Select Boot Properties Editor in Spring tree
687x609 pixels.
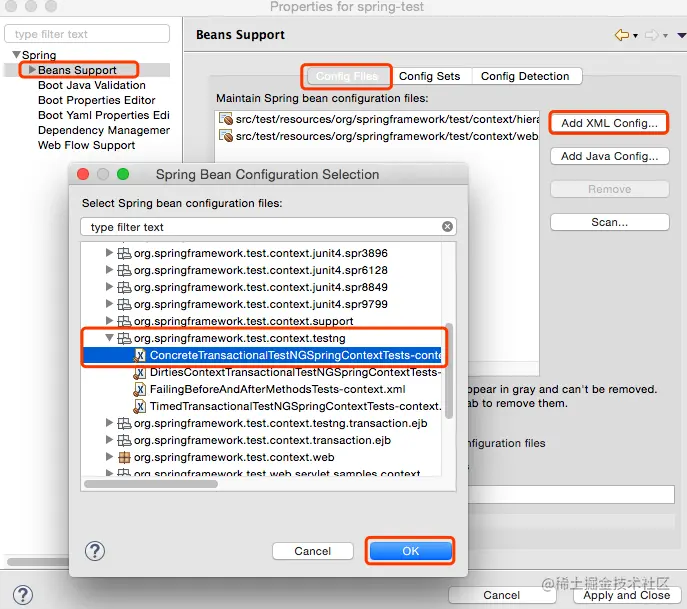click(x=96, y=100)
